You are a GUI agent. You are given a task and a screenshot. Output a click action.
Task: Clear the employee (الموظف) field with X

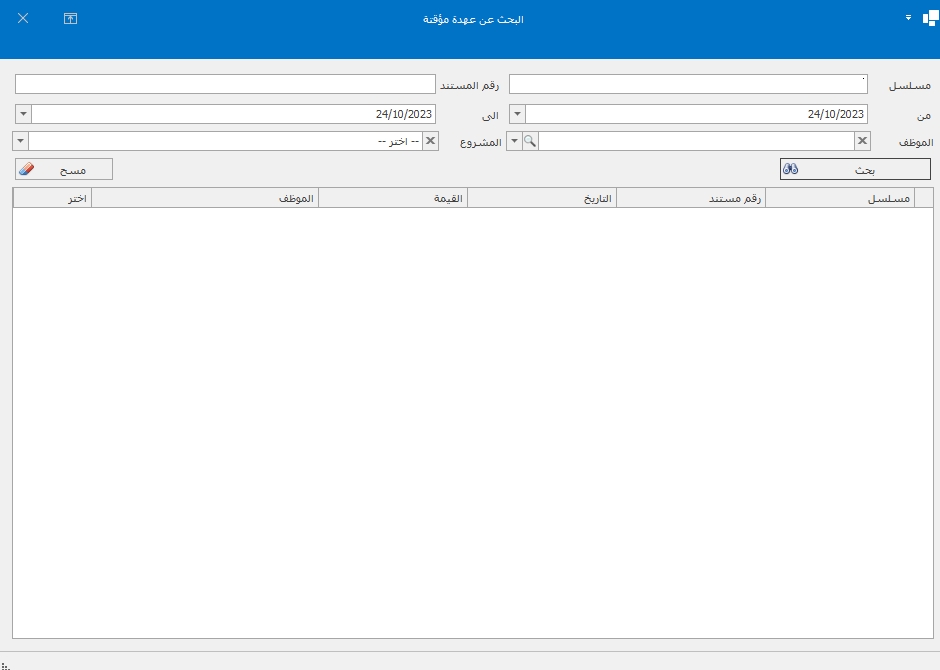[862, 142]
